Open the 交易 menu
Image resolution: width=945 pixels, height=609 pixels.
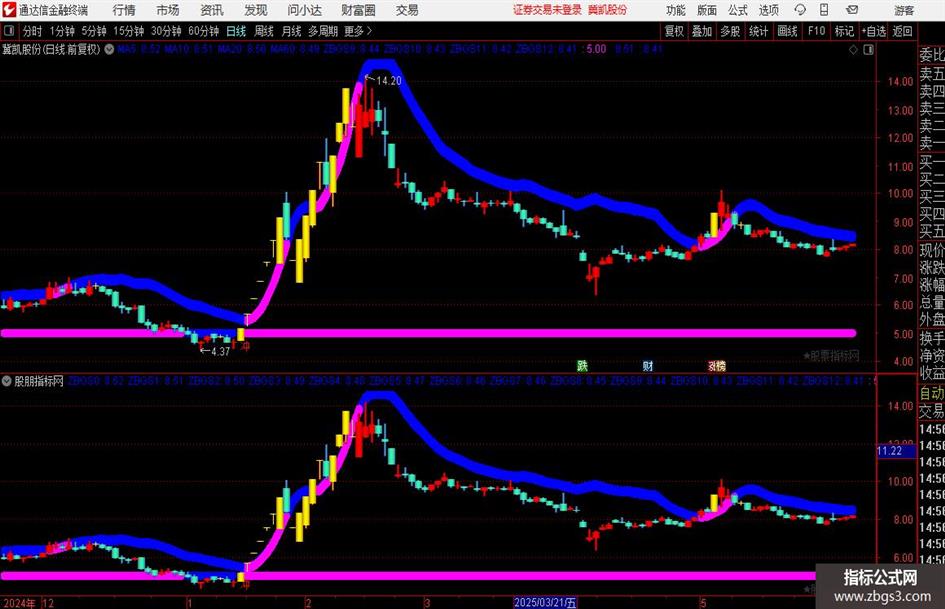tap(407, 10)
